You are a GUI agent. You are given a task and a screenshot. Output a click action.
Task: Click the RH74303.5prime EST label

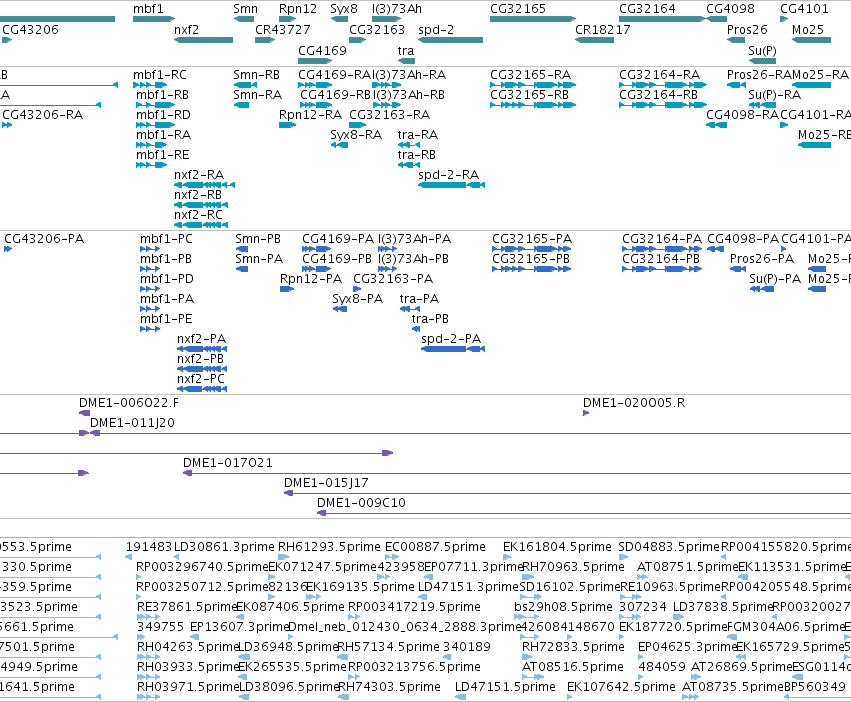[x=389, y=687]
